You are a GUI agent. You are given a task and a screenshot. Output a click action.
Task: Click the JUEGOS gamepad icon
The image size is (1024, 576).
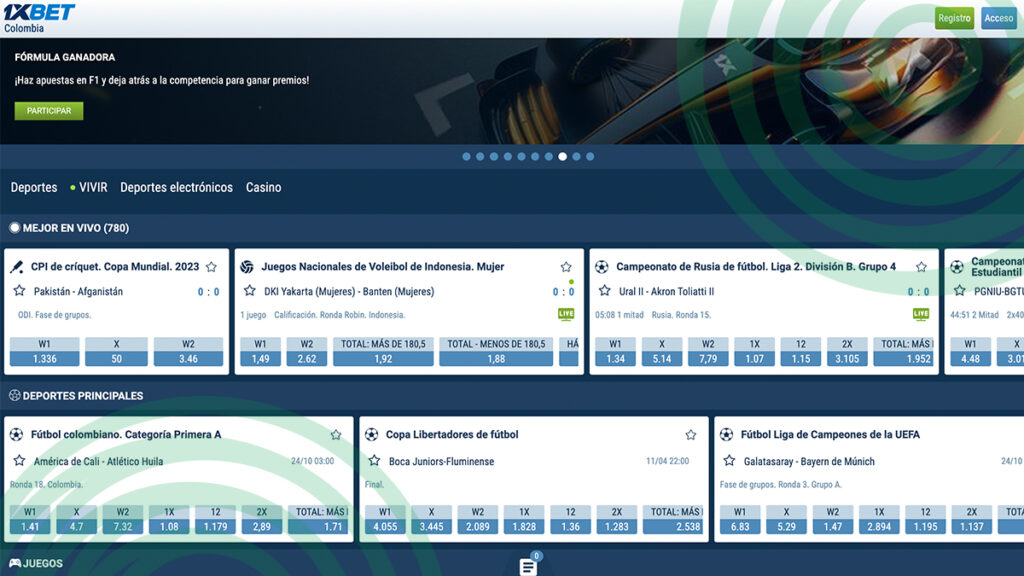click(x=14, y=563)
